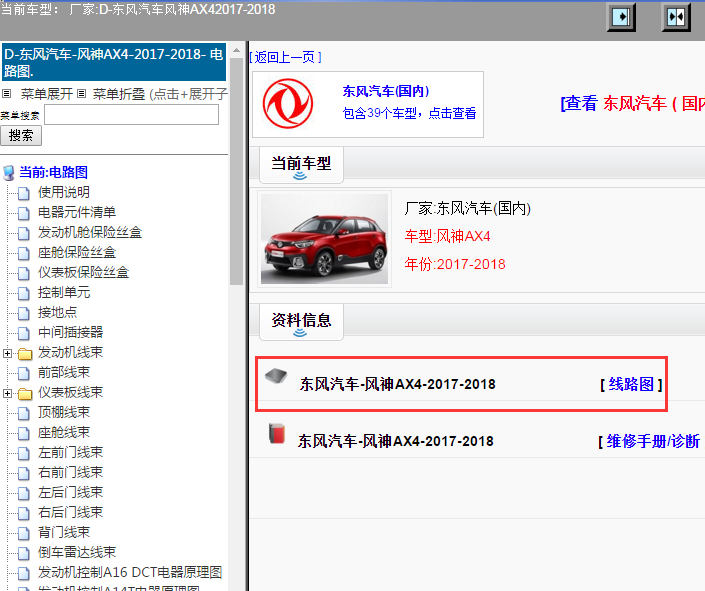Click the page icon beside 发动机舱保险丝盒
705x591 pixels.
pos(24,233)
